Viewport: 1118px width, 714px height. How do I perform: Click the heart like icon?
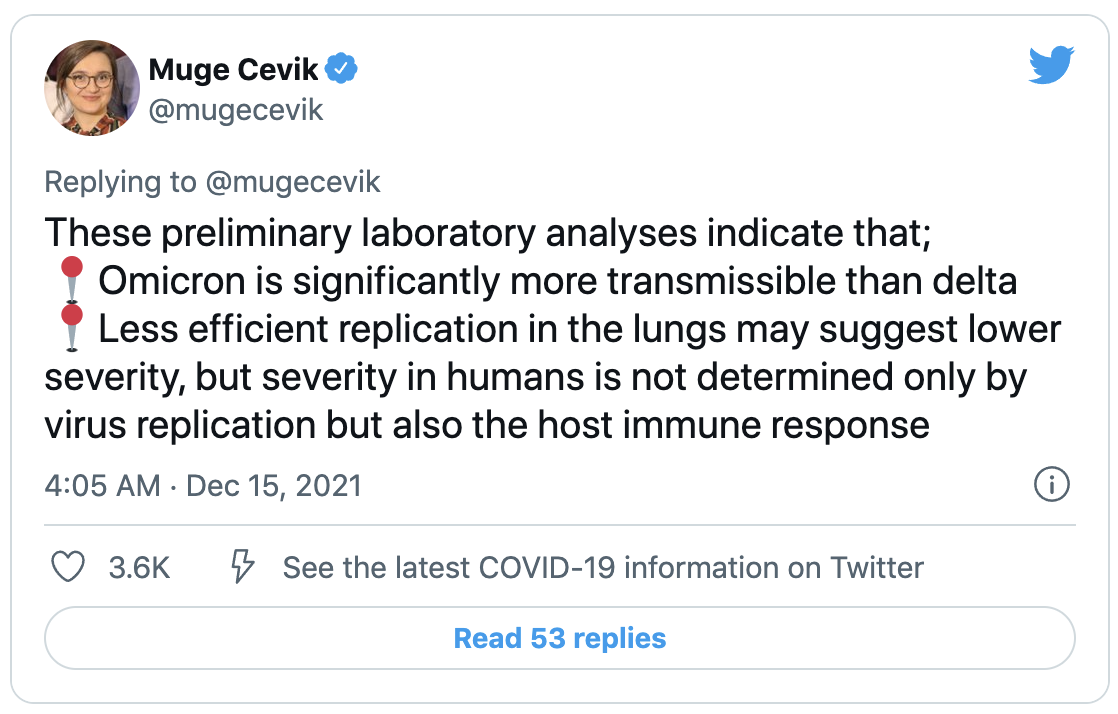click(68, 567)
